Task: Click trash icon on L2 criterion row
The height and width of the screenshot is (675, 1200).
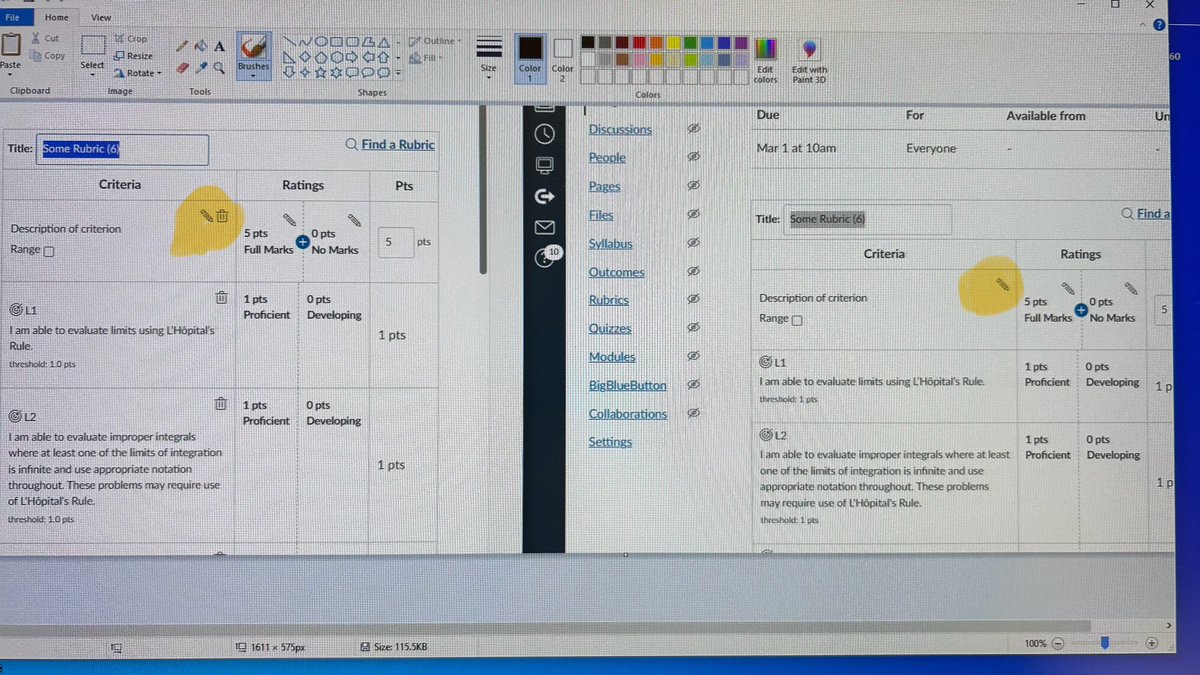Action: tap(220, 403)
